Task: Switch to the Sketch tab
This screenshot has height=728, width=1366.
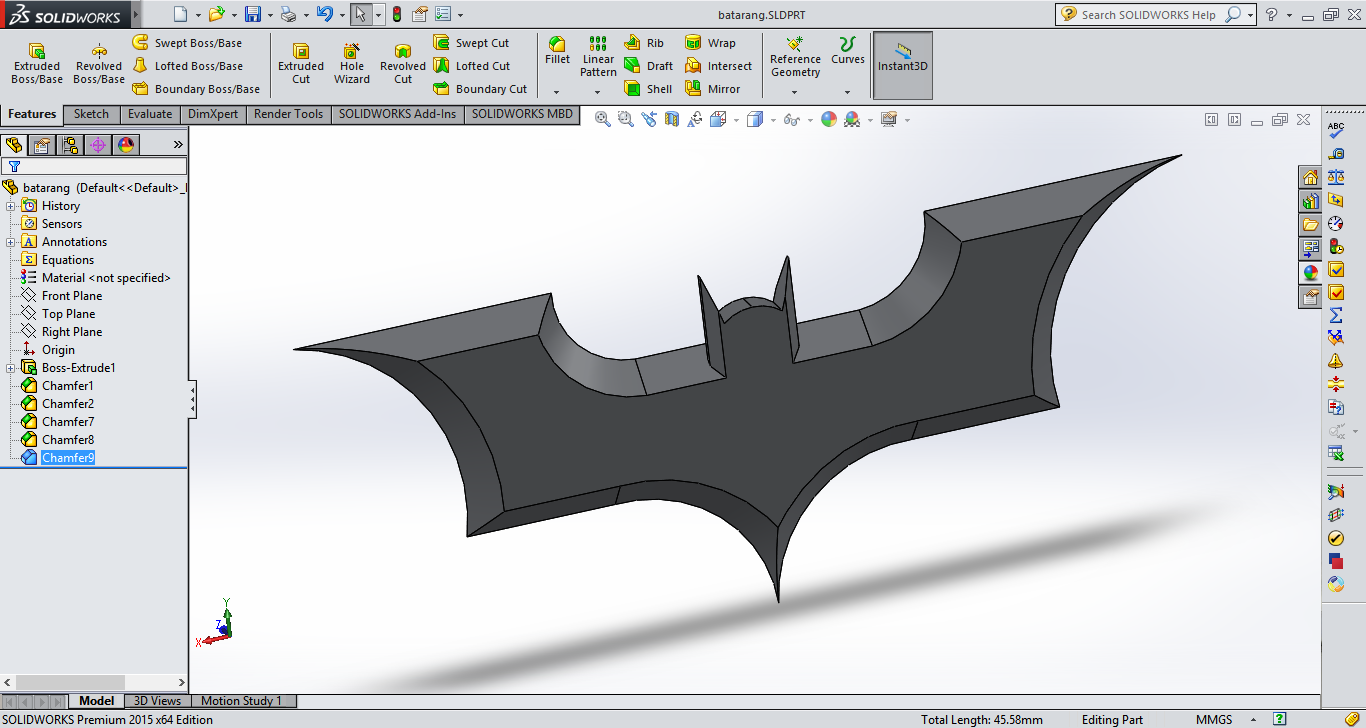Action: pyautogui.click(x=91, y=114)
